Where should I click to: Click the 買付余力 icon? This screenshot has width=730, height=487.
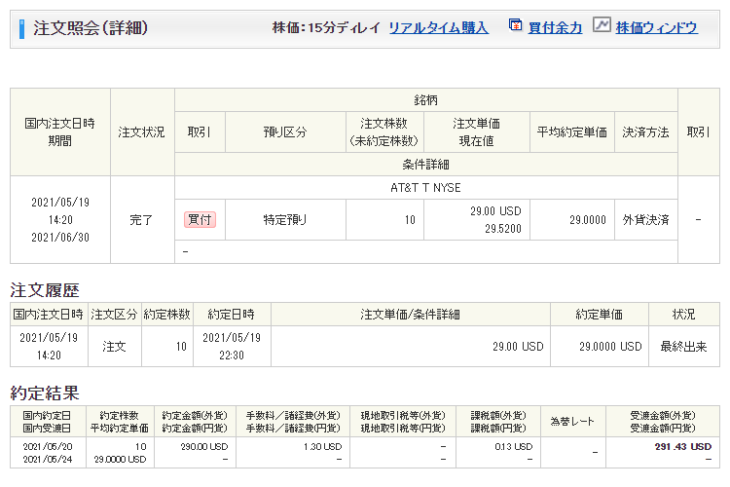(515, 26)
